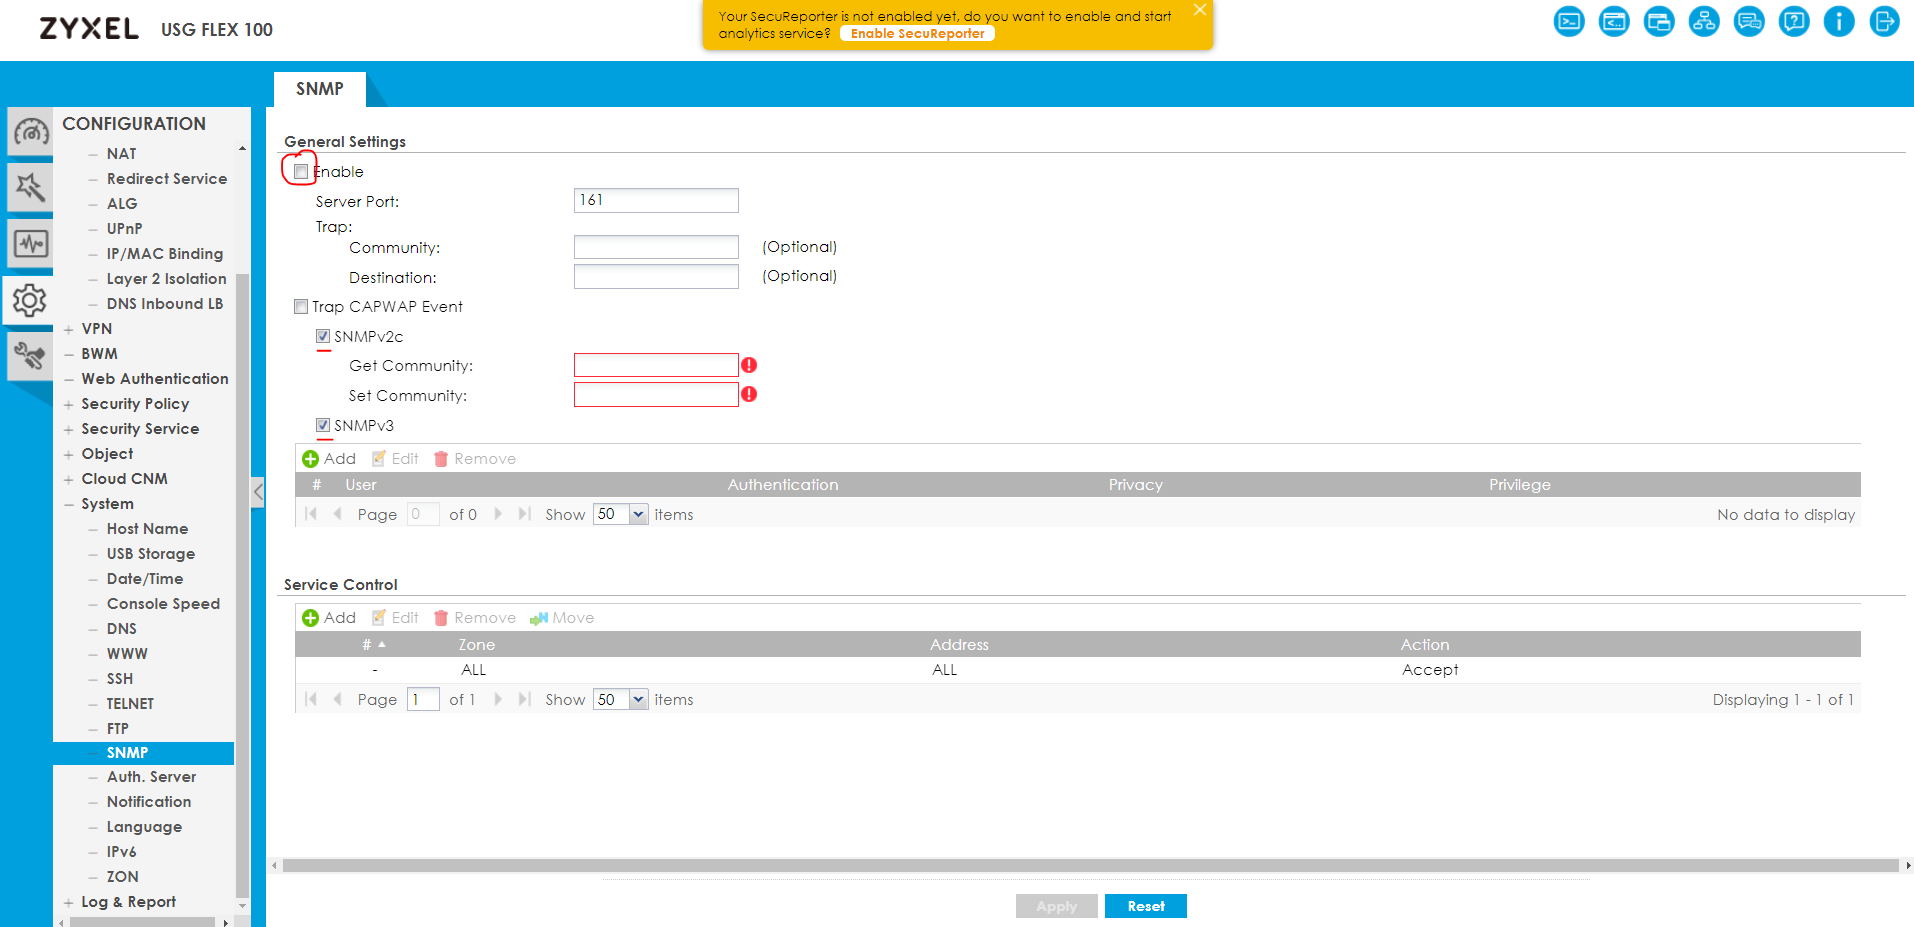Check the Enable SNMP checkbox
This screenshot has height=927, width=1914.
point(301,172)
